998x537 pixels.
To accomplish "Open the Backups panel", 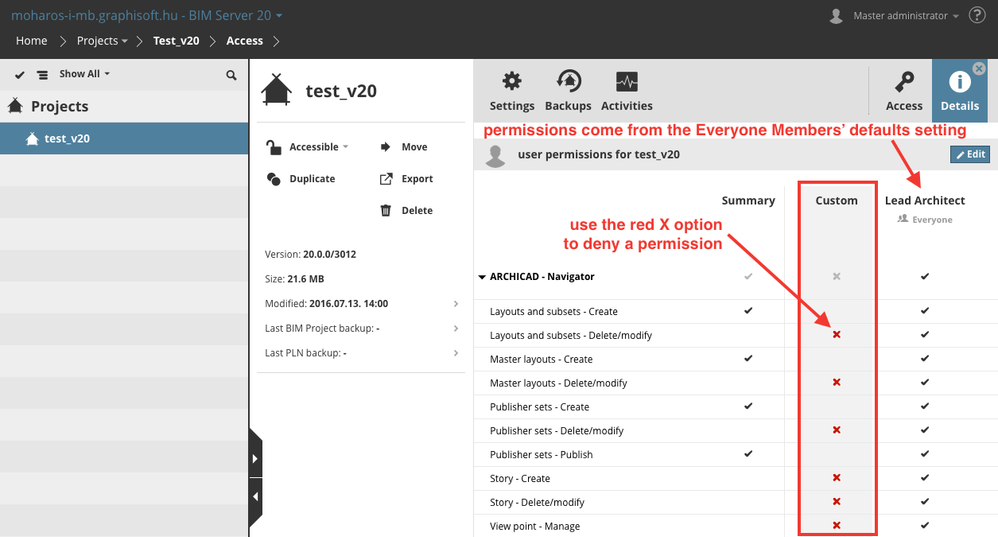I will (568, 92).
